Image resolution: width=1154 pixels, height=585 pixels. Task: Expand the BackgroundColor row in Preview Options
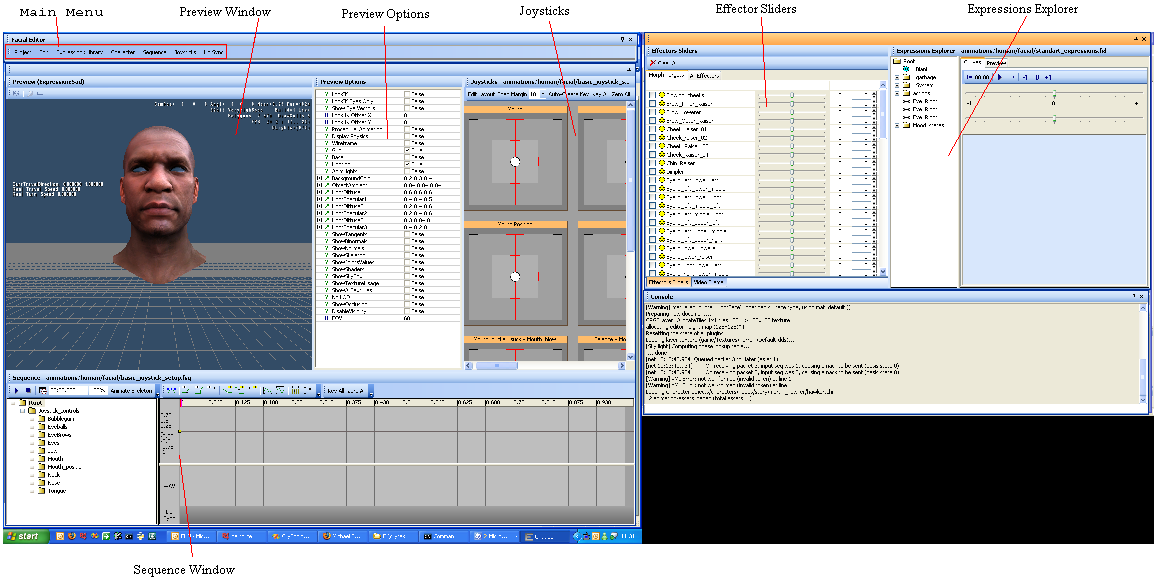click(x=318, y=177)
